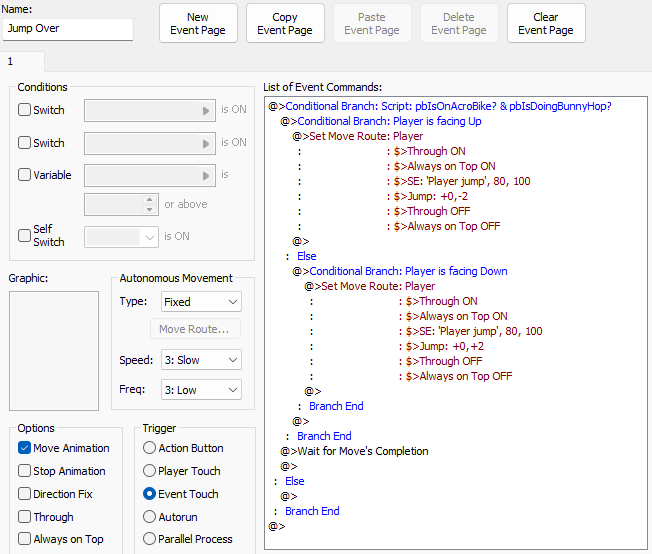Open the Self Switch letter dropdown

point(121,237)
